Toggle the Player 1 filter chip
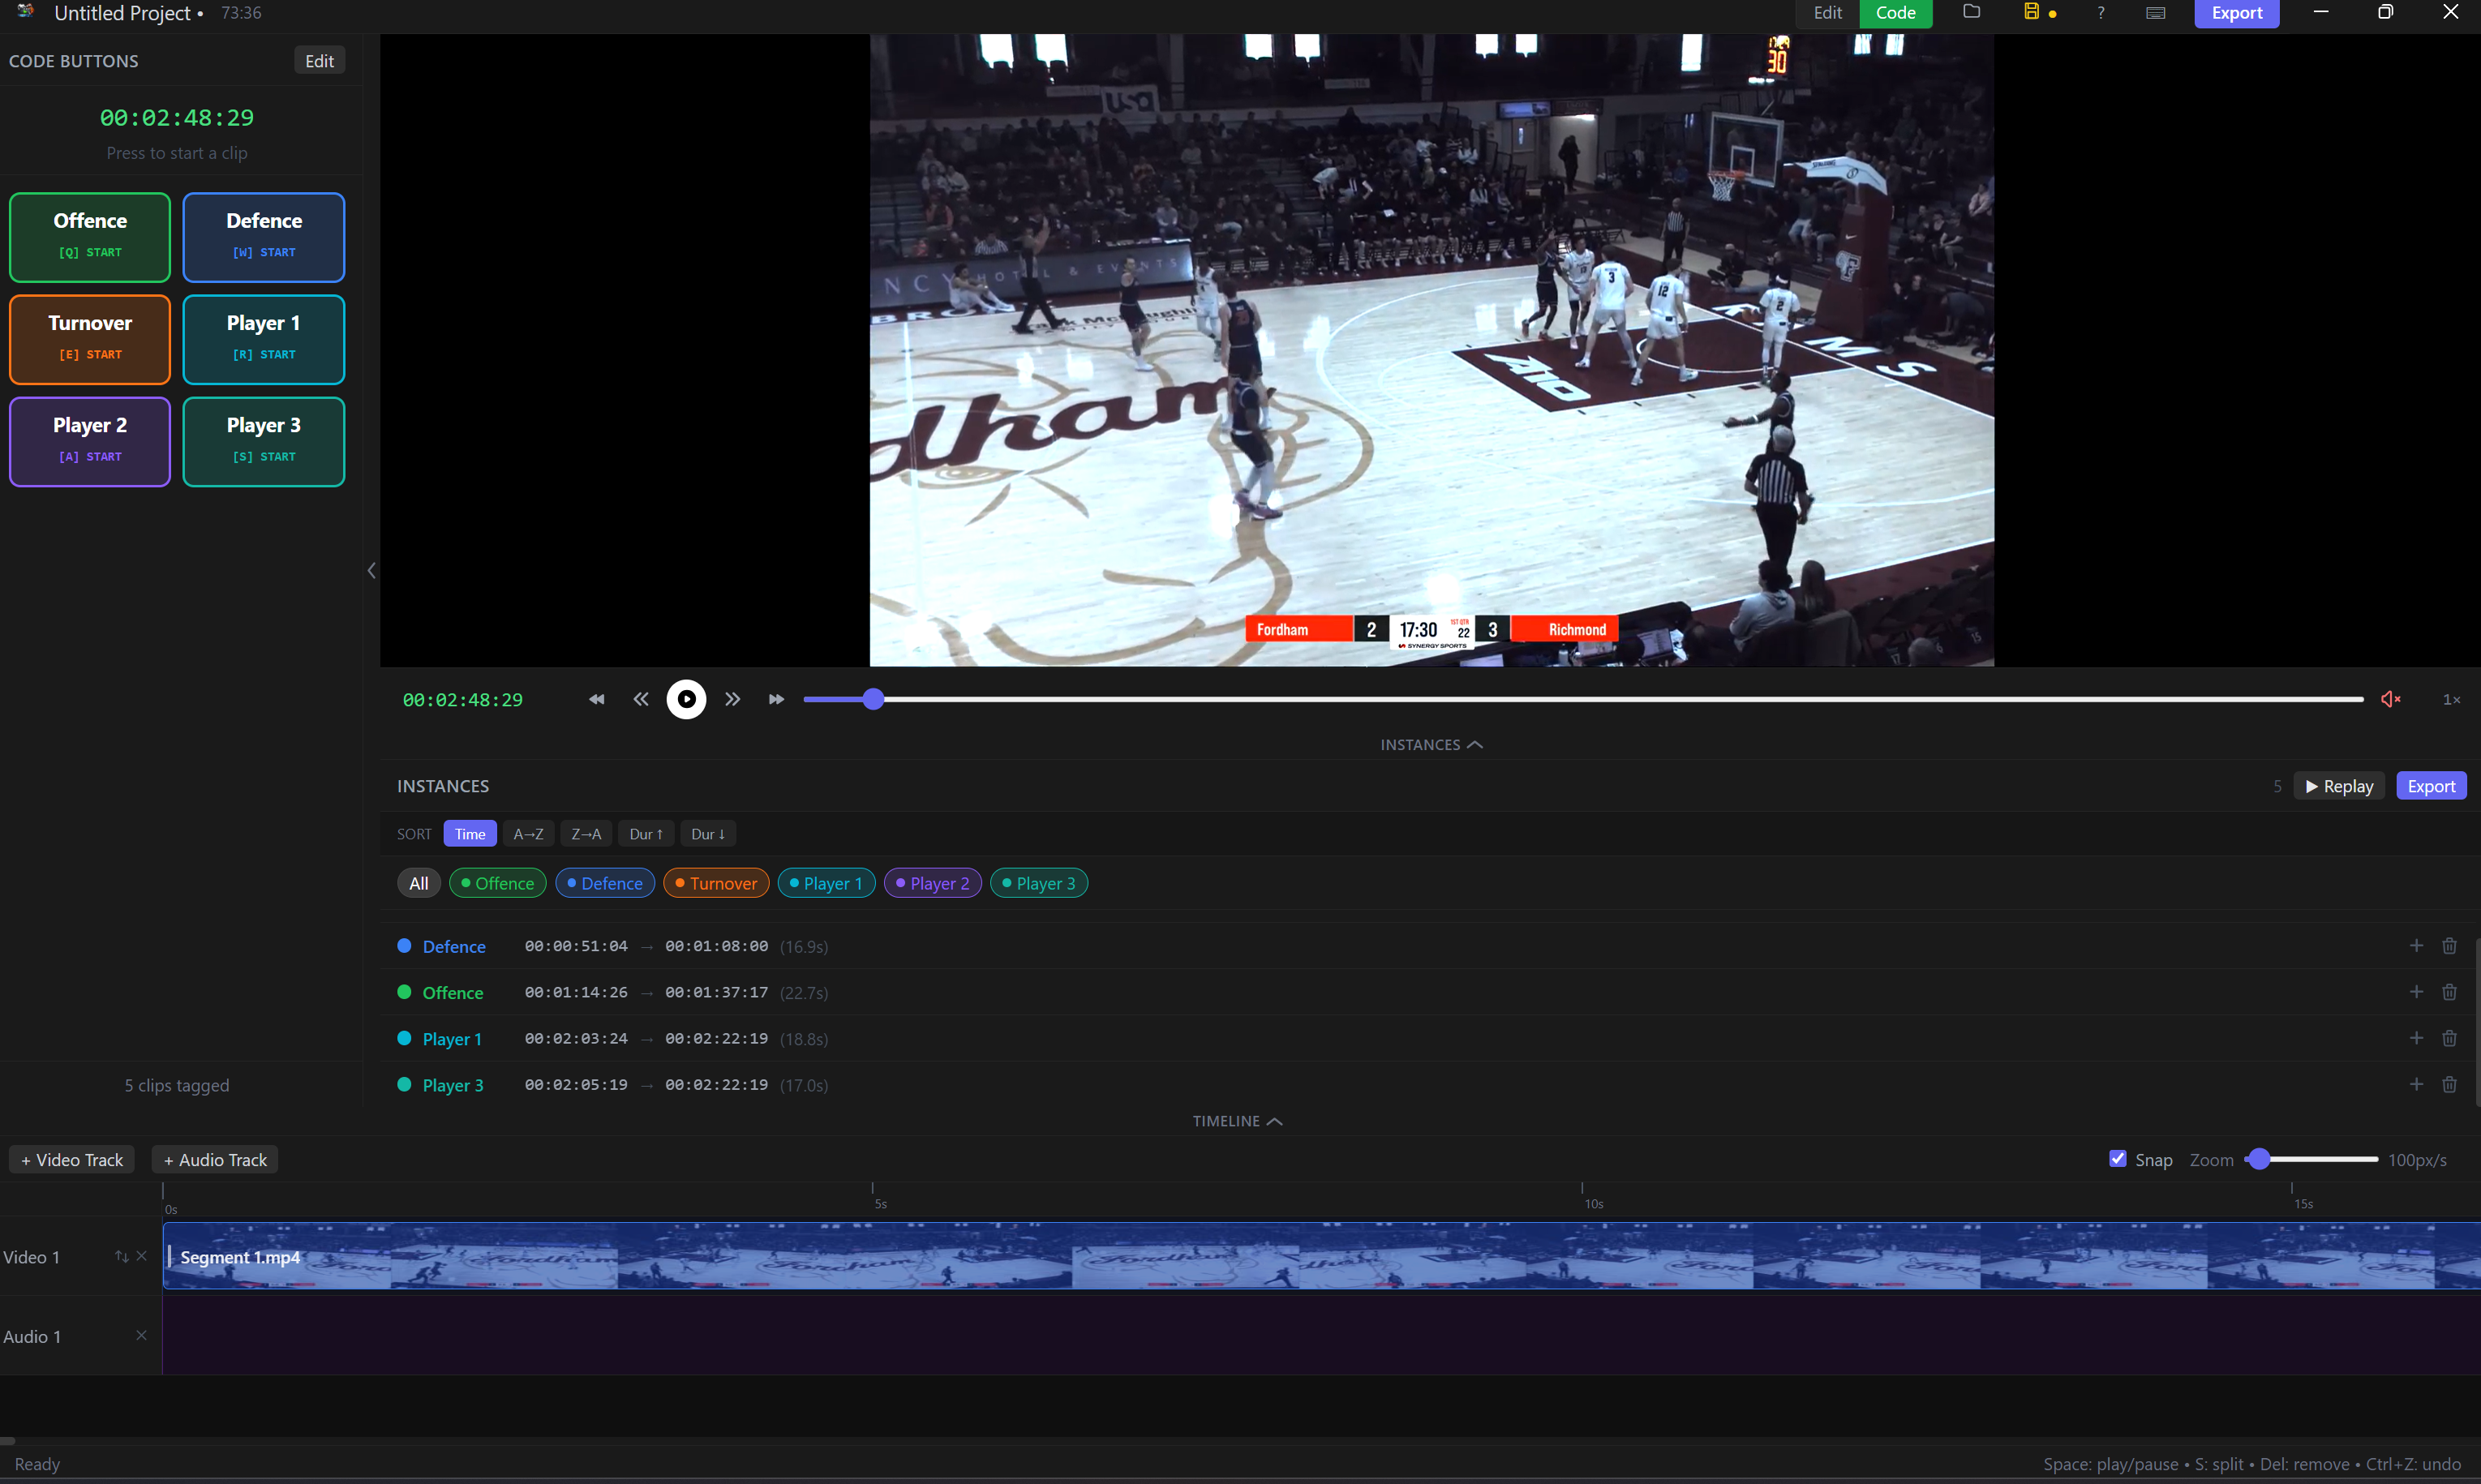 pyautogui.click(x=826, y=883)
